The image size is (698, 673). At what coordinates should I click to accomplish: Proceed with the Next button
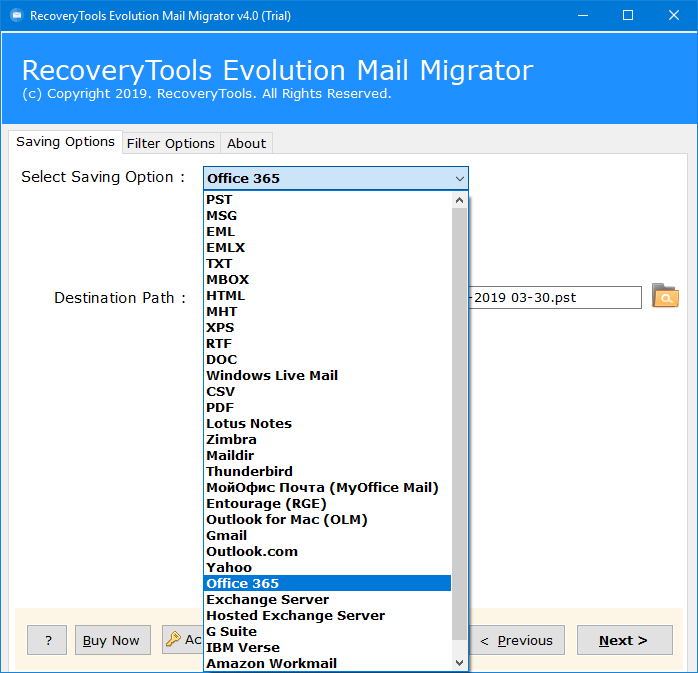[625, 640]
